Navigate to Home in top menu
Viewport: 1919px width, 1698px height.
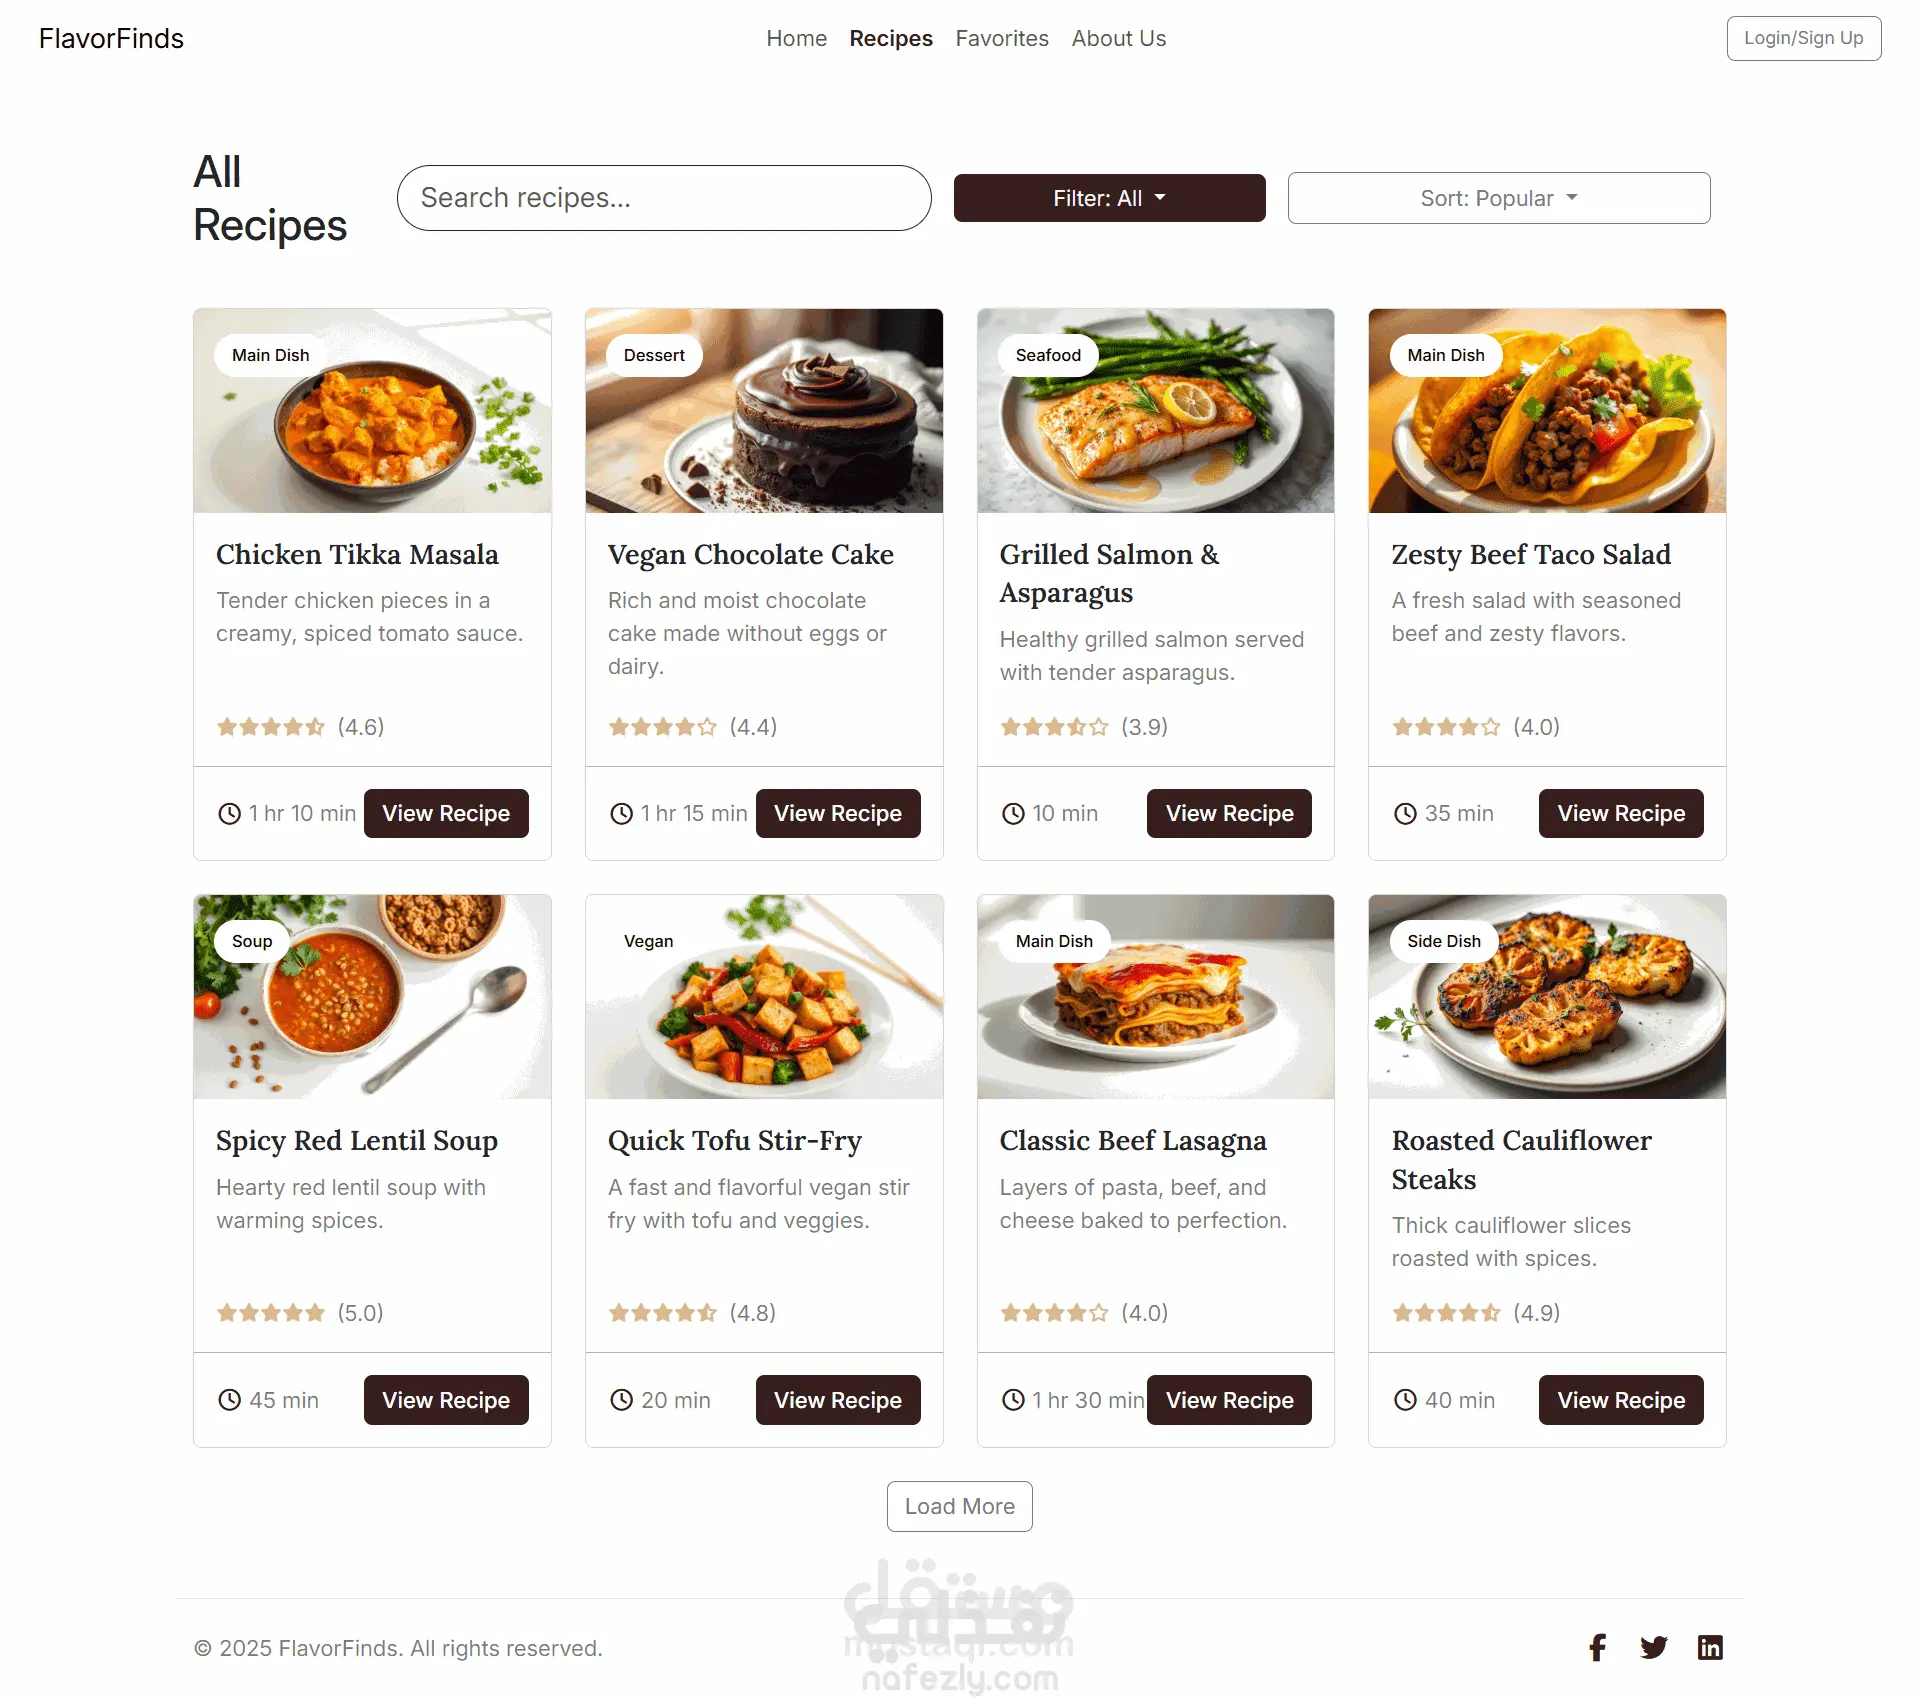coord(796,38)
